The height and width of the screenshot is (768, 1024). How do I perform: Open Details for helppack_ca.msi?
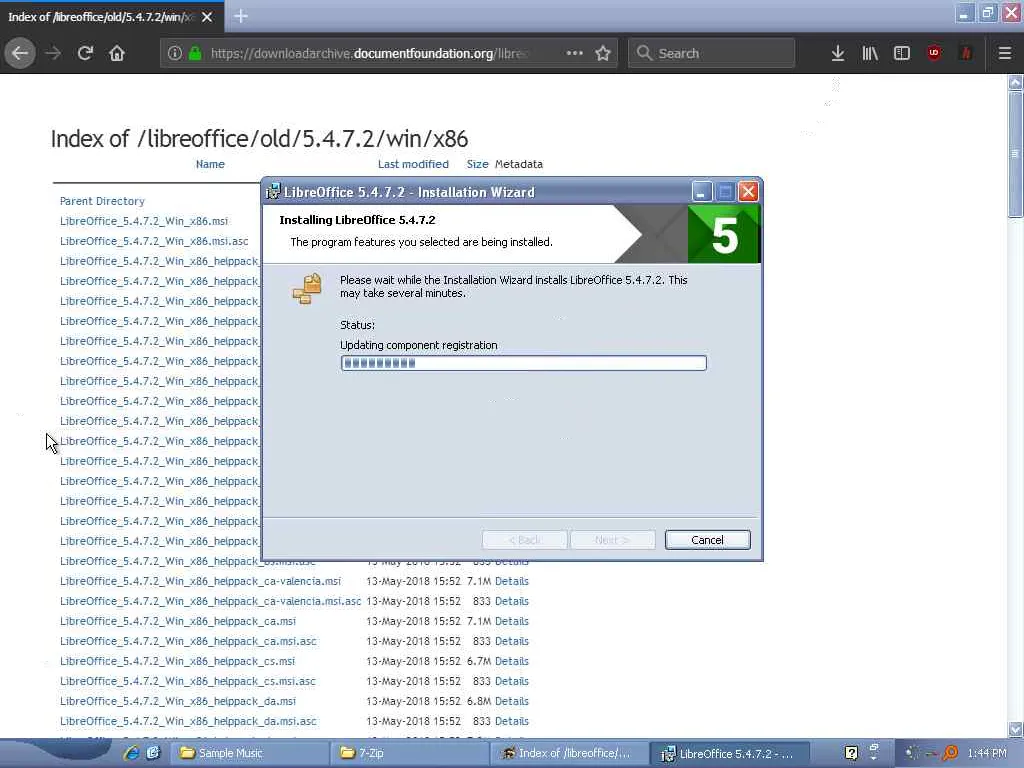[511, 621]
